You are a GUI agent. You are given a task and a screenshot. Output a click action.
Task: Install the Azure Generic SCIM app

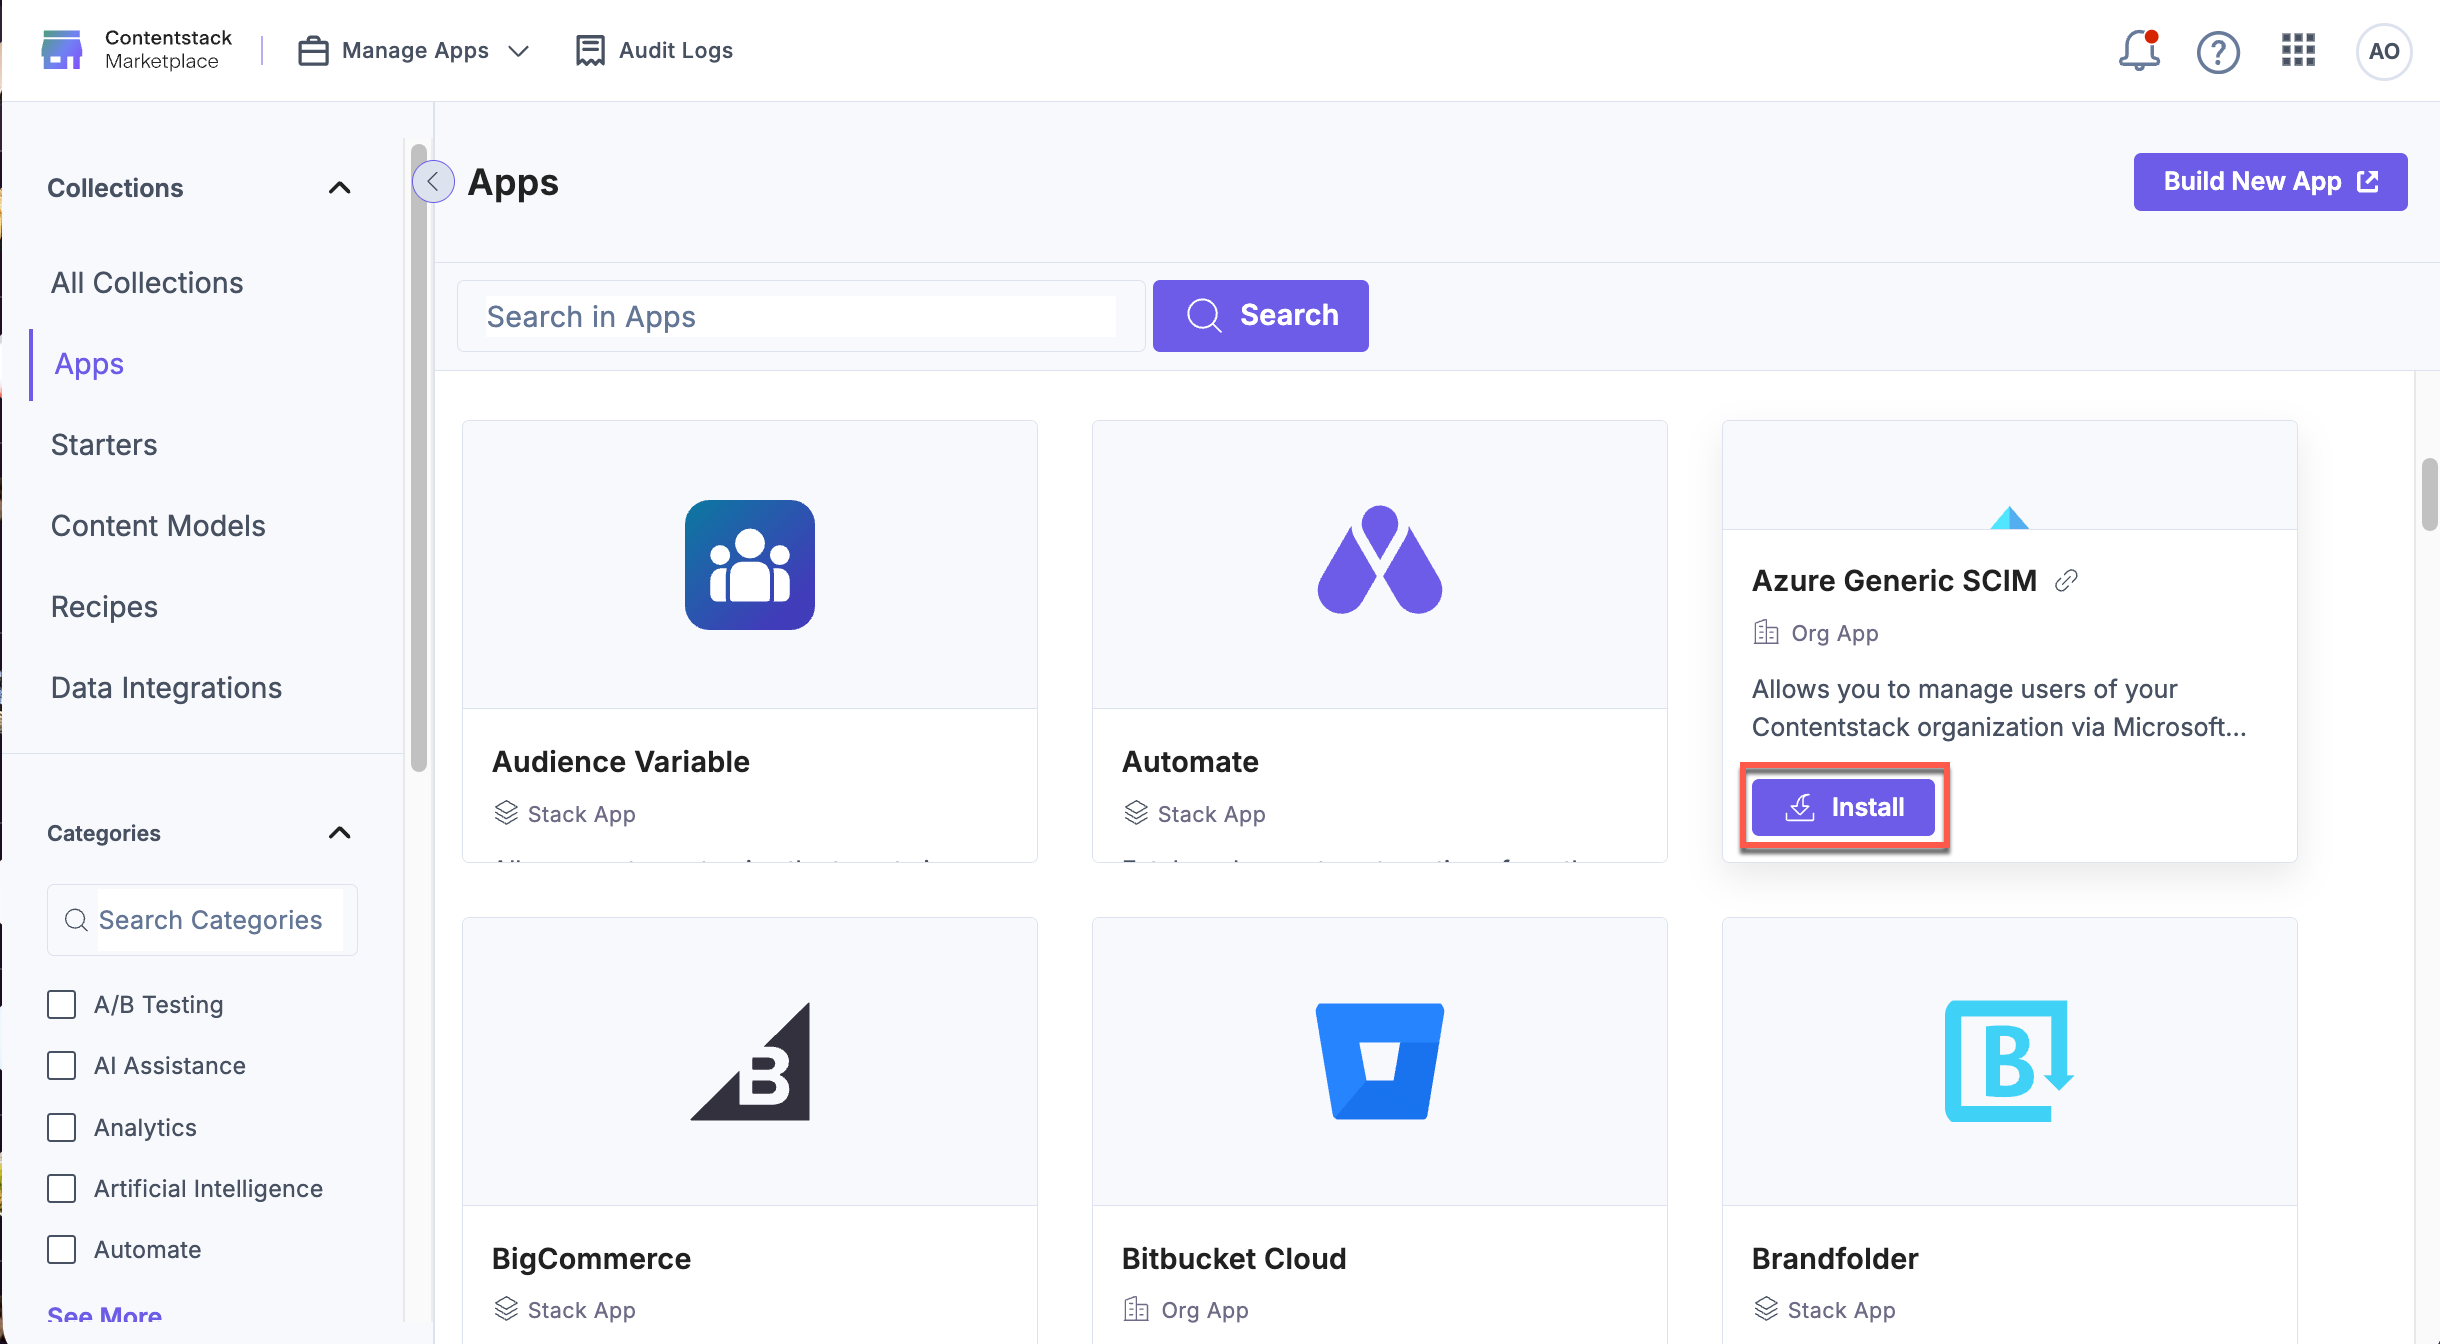pos(1843,807)
